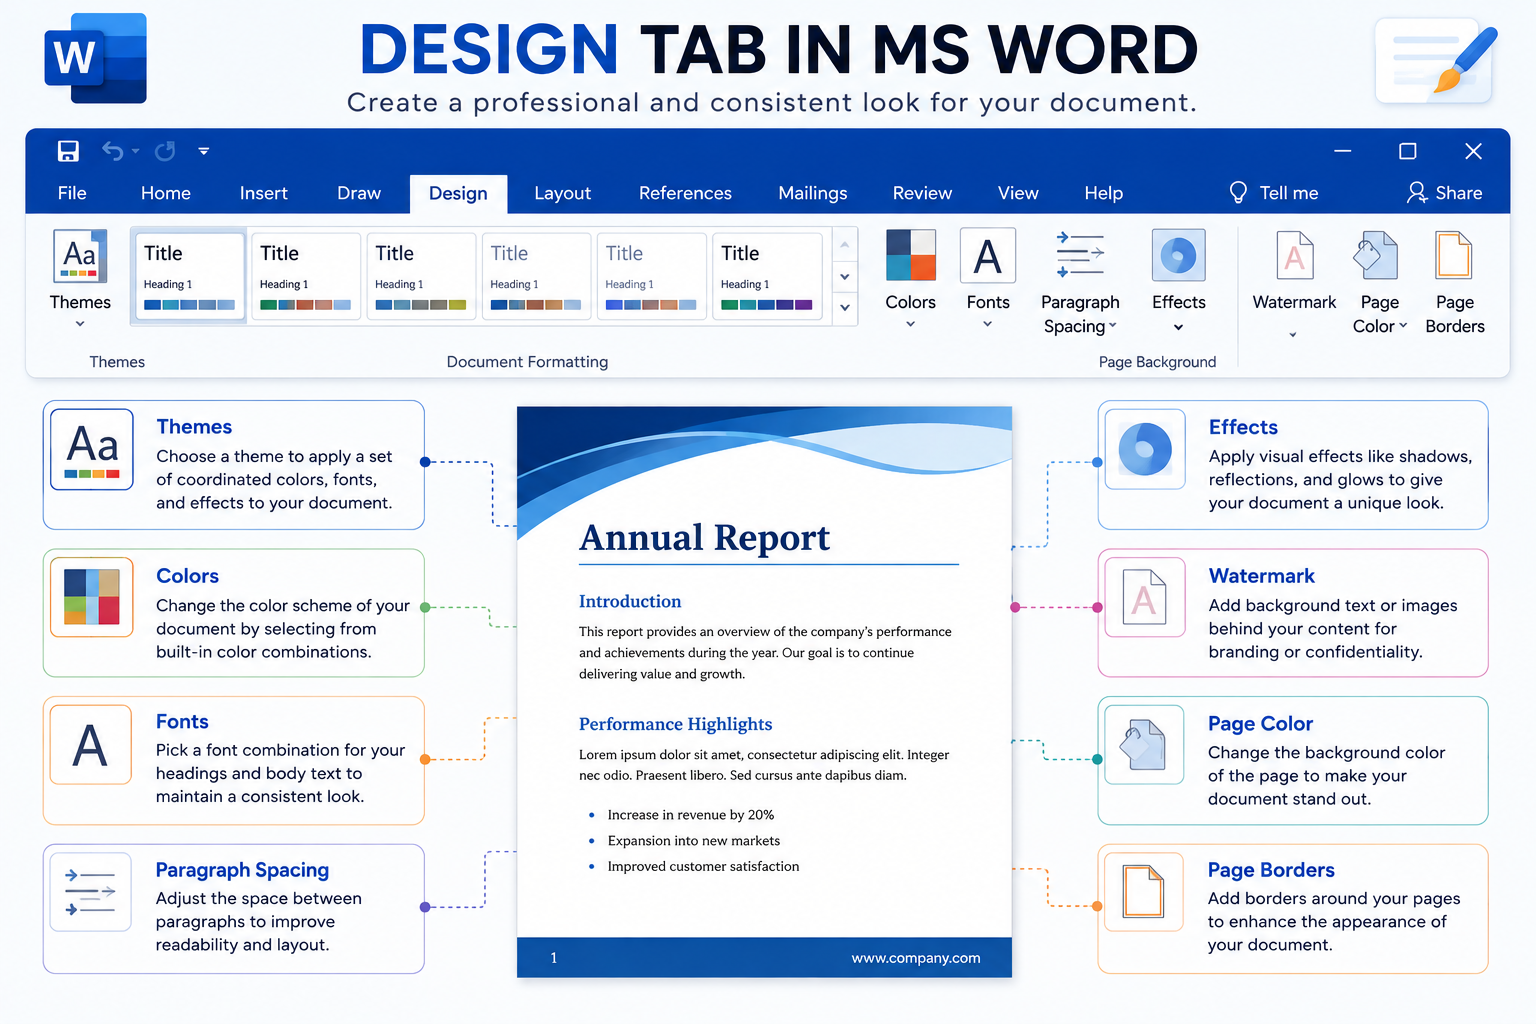Open the Draw tab
This screenshot has height=1024, width=1536.
359,193
